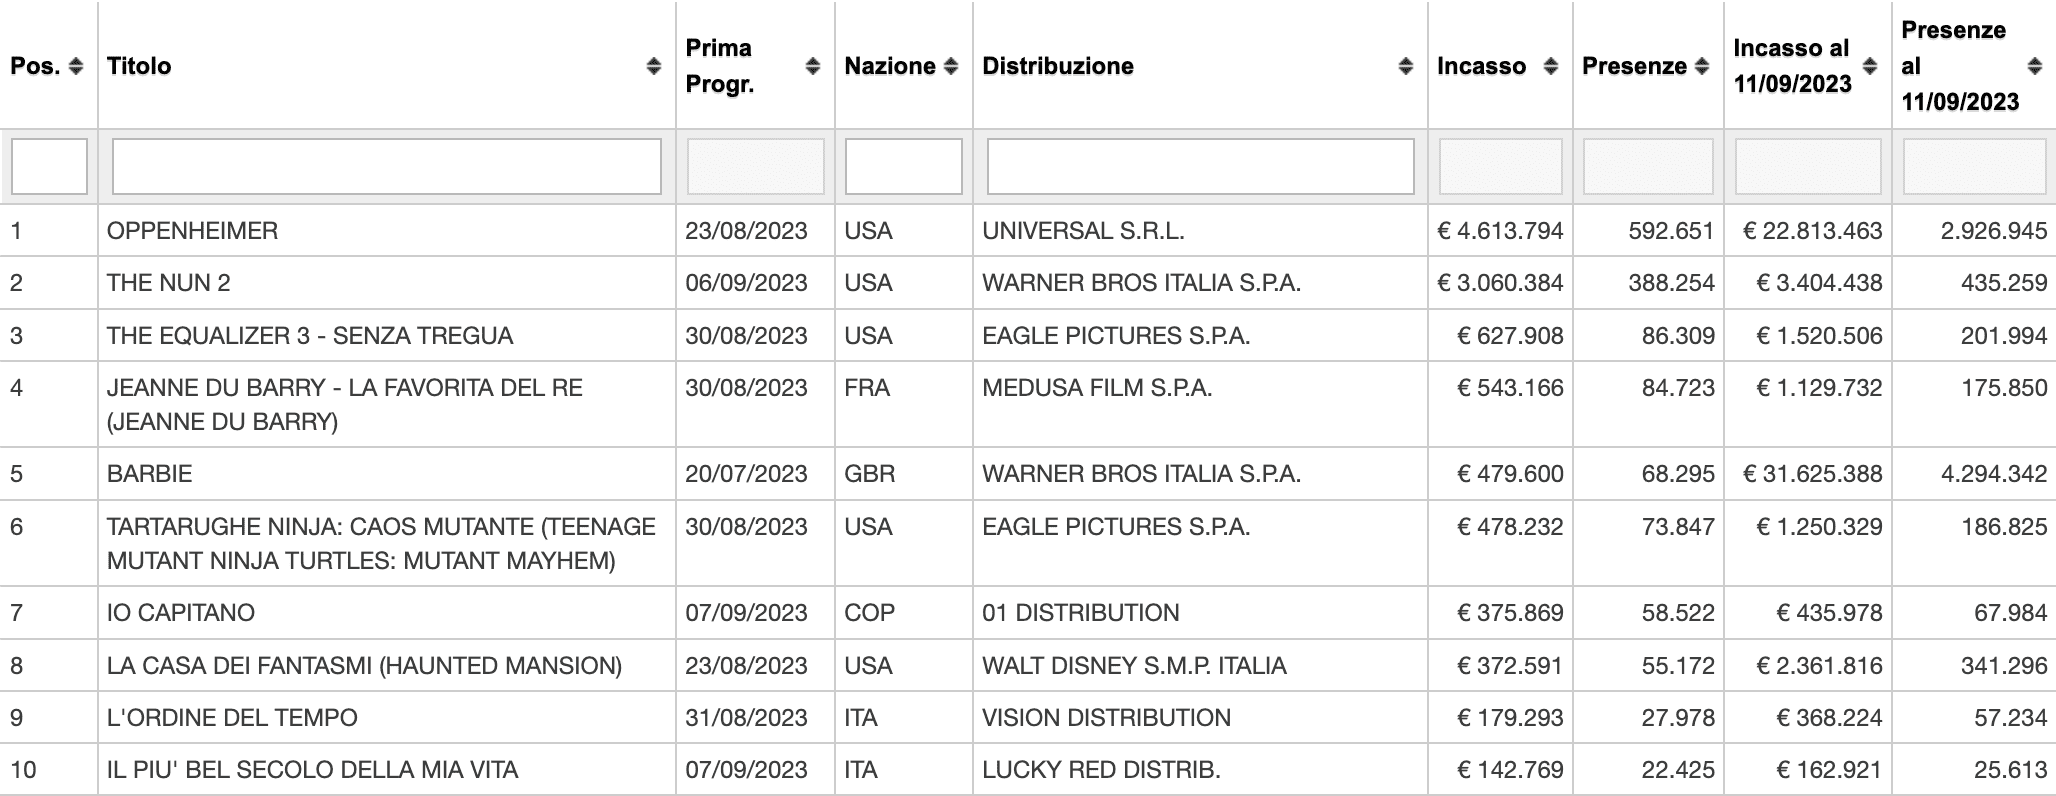2056x796 pixels.
Task: Click TARTARUGHE NINJA: CAOS MUTANTE title
Action: click(381, 543)
